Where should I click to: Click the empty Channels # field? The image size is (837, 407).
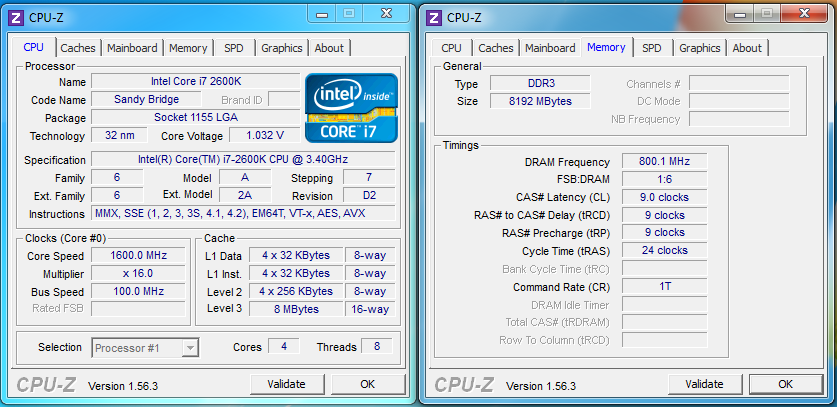pos(739,83)
